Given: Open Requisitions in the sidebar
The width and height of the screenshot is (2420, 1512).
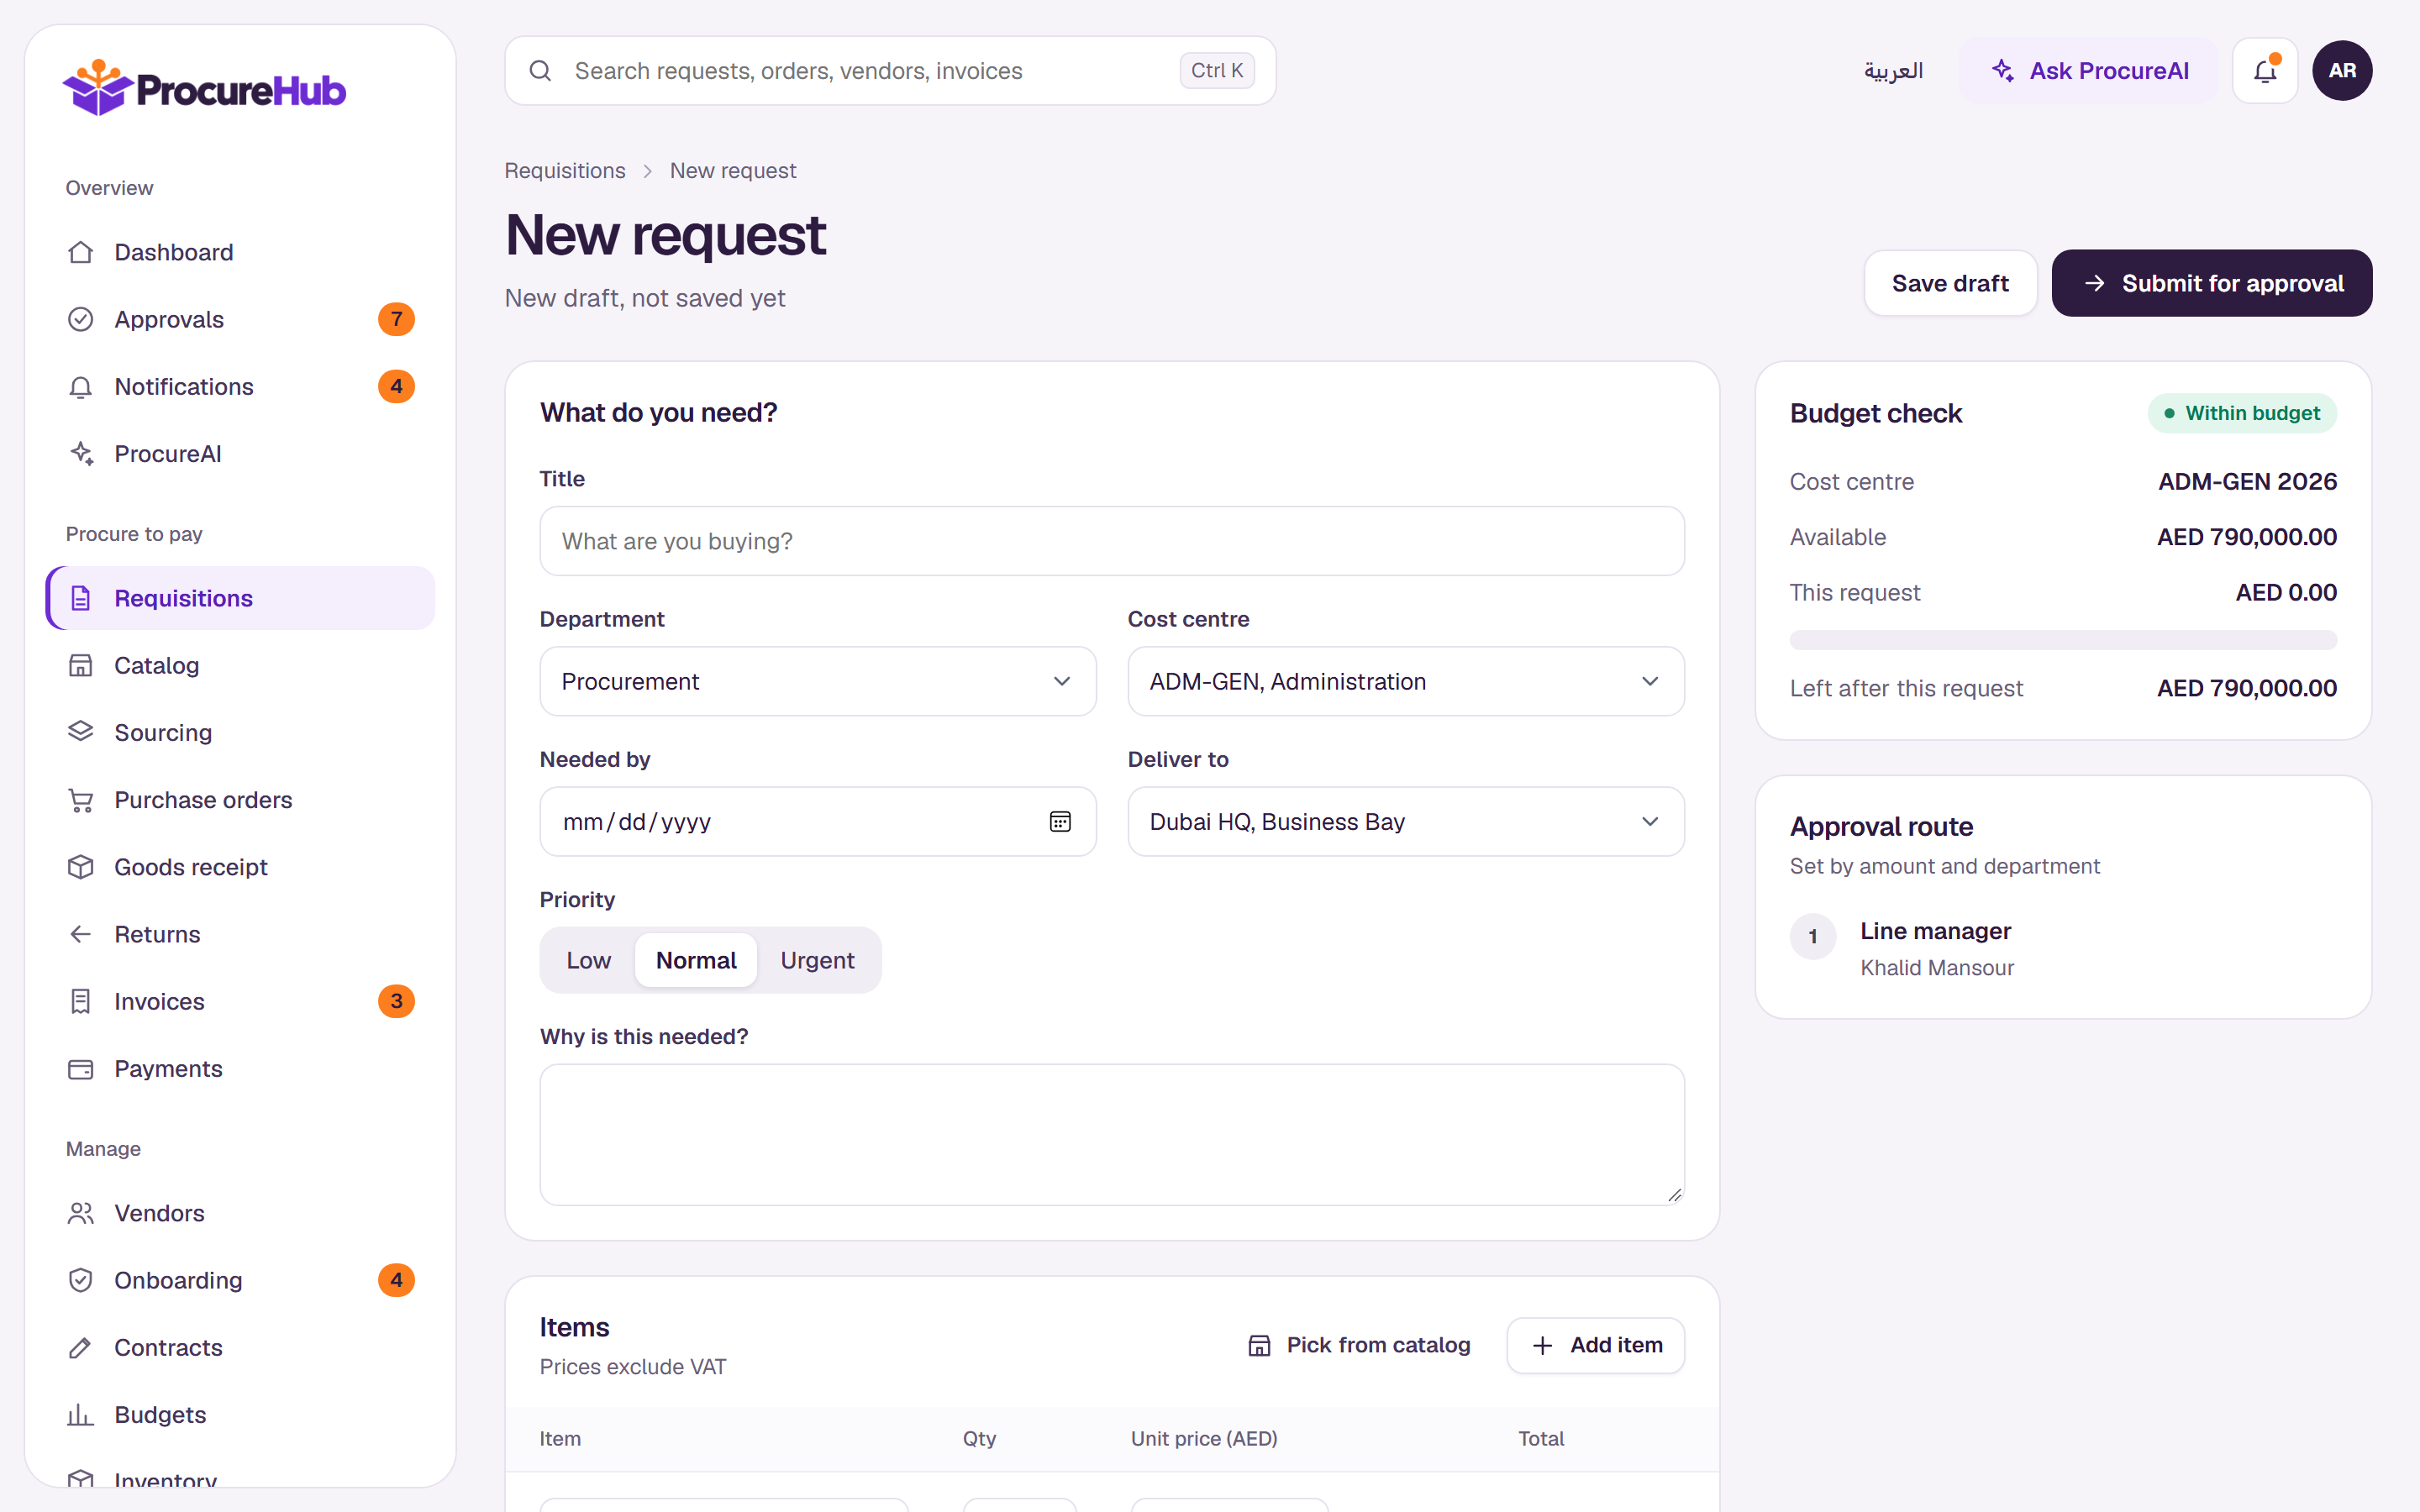Looking at the screenshot, I should (x=241, y=598).
